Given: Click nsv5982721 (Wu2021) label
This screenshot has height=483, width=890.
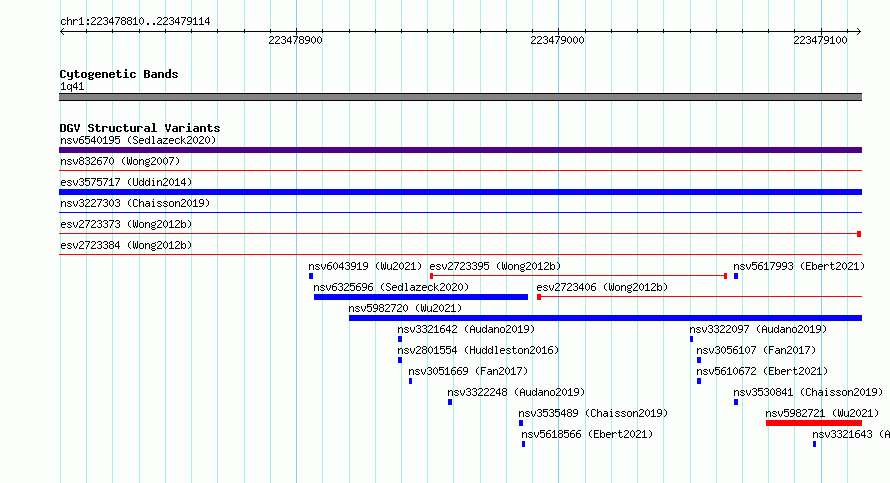Looking at the screenshot, I should 822,413.
